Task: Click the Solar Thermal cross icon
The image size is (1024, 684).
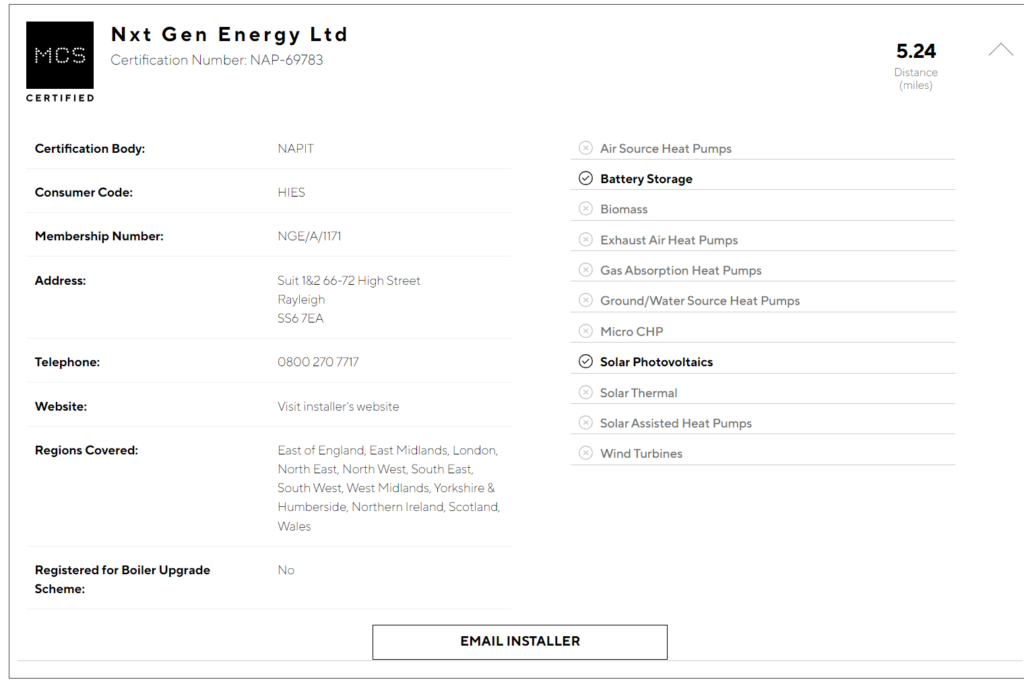Action: pyautogui.click(x=586, y=392)
